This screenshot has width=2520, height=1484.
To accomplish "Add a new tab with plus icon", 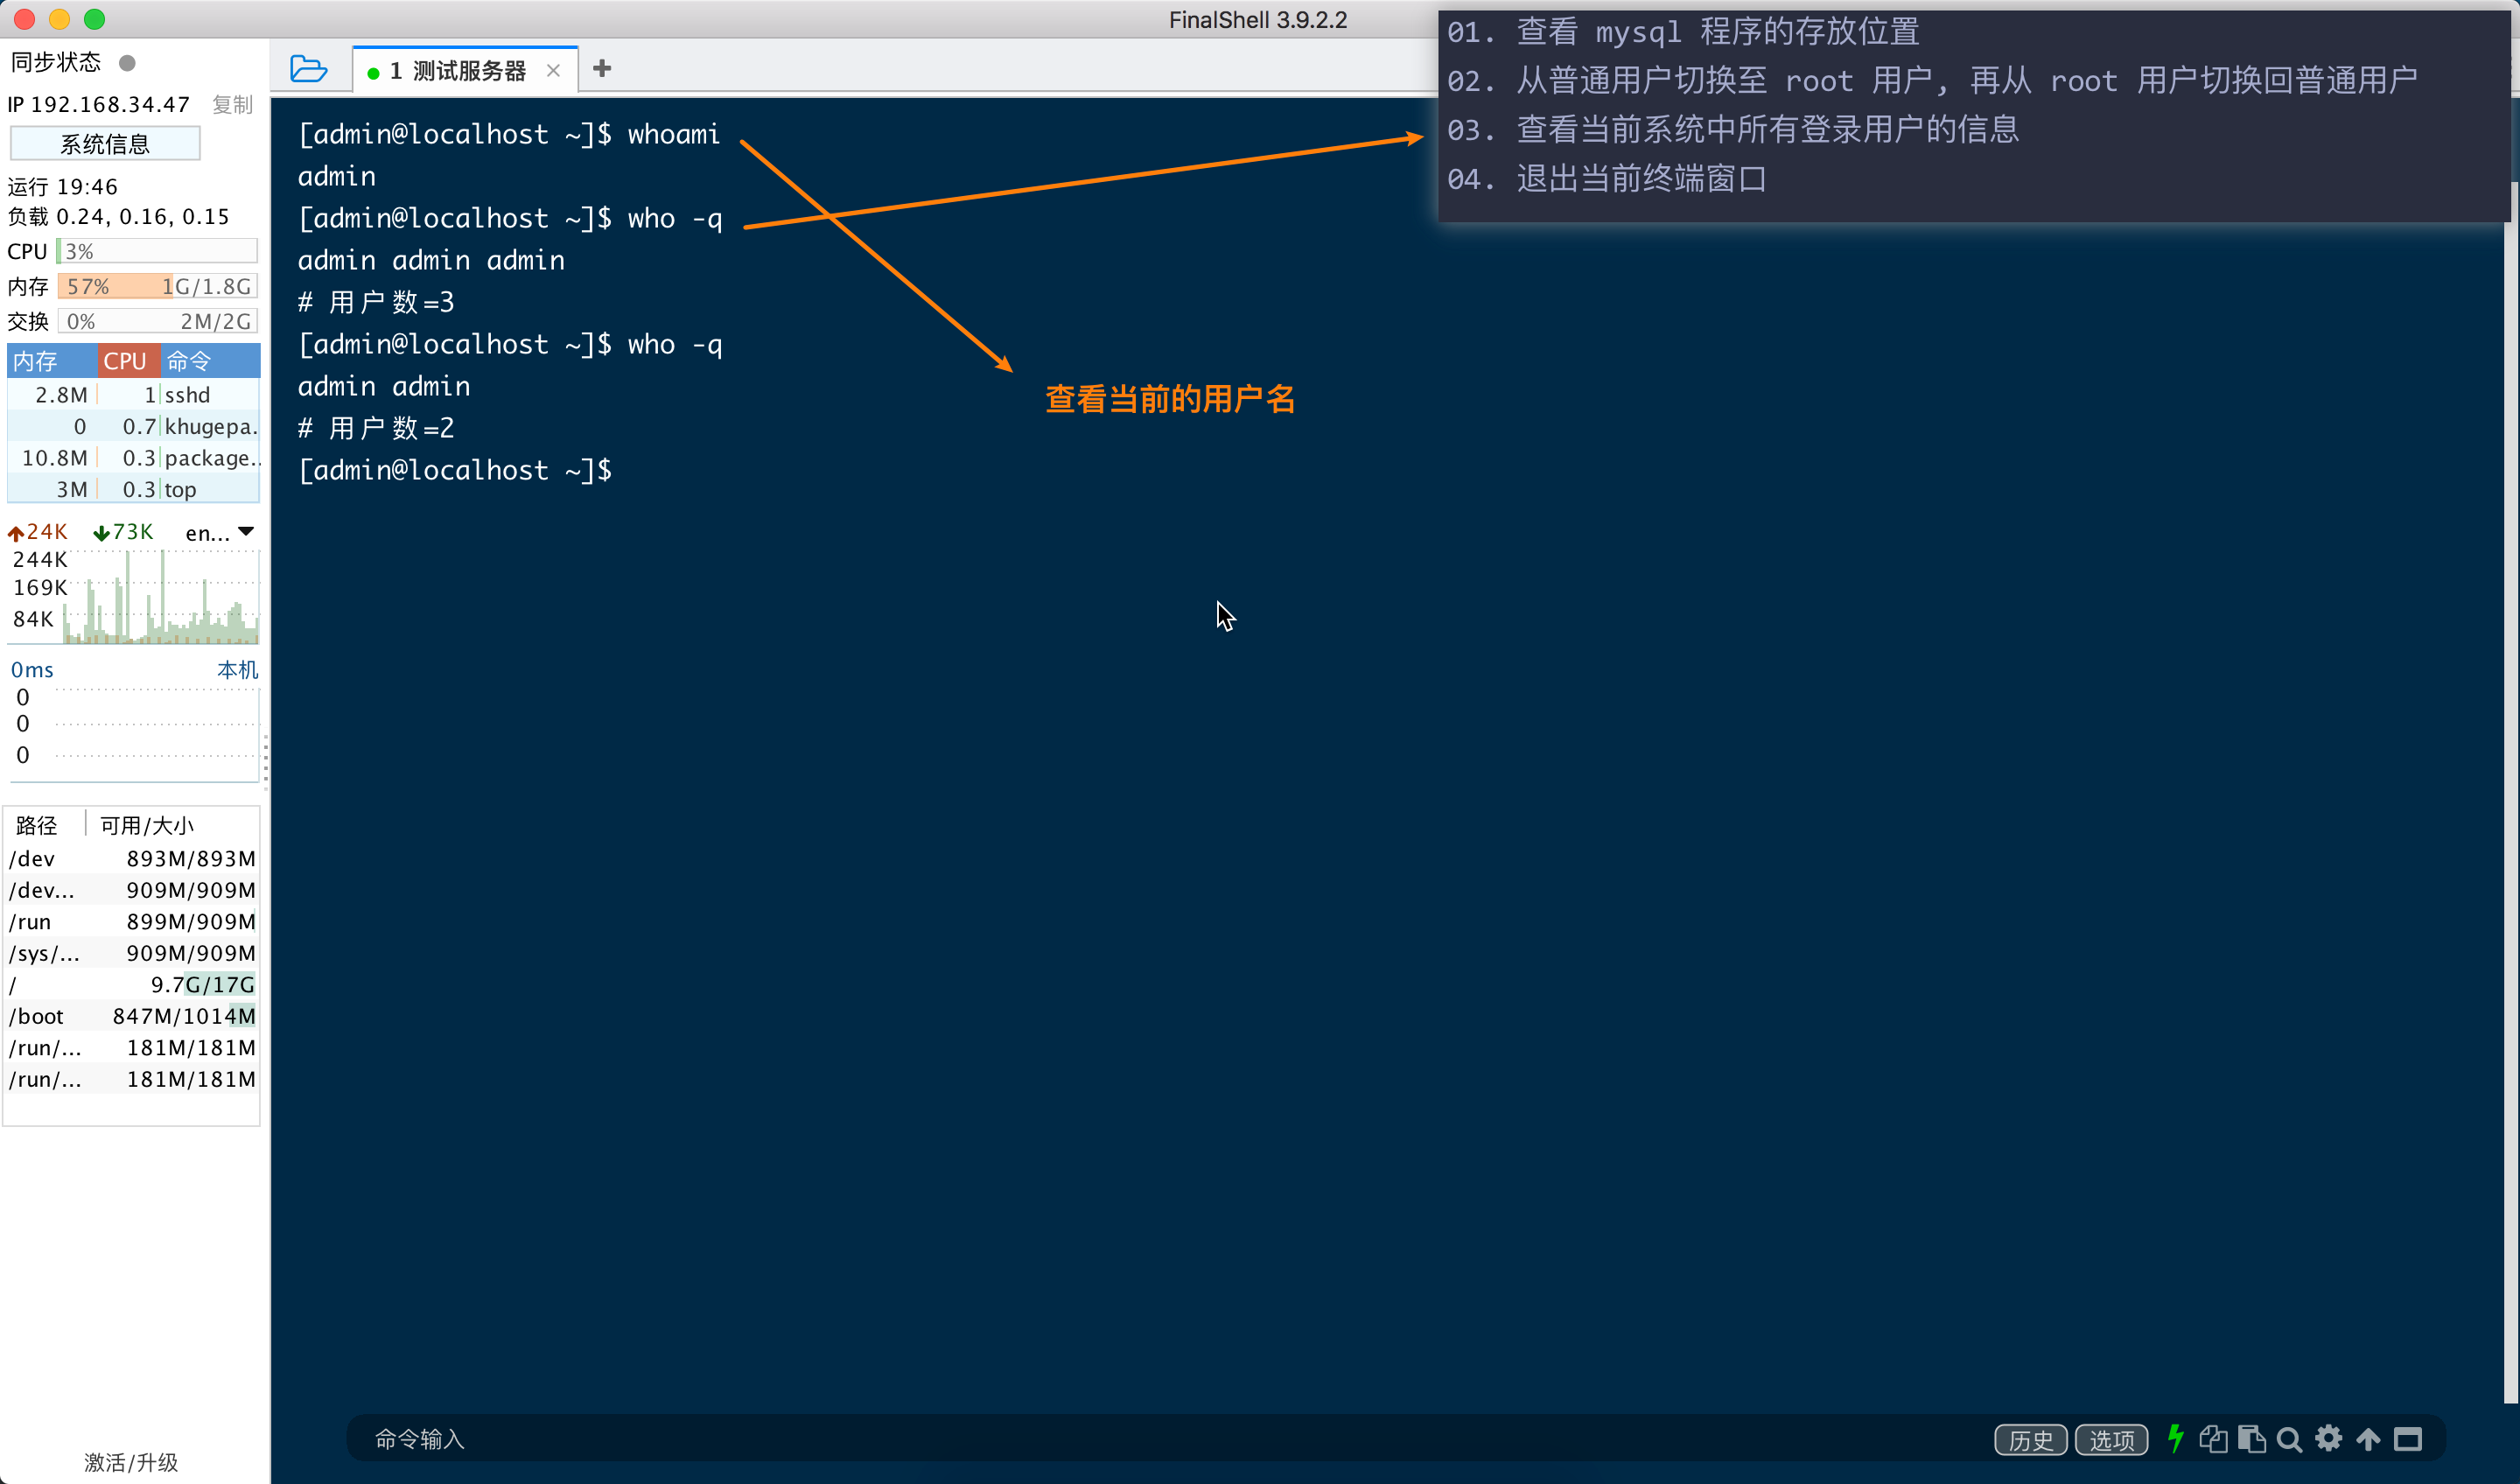I will 602,69.
